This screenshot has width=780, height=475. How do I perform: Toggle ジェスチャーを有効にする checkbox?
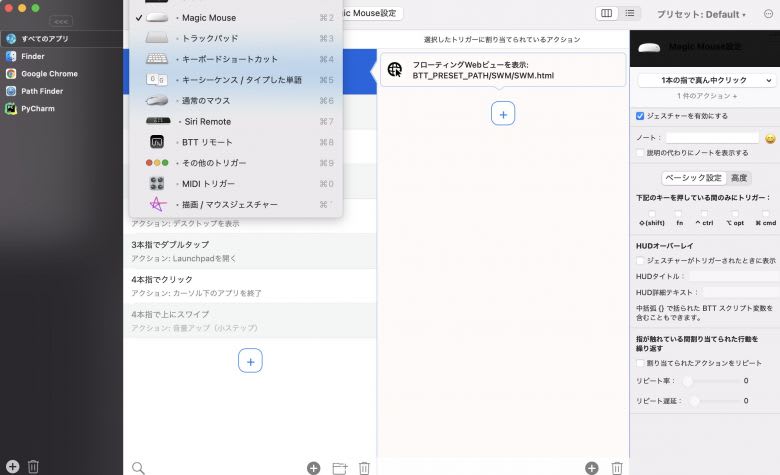(x=640, y=116)
